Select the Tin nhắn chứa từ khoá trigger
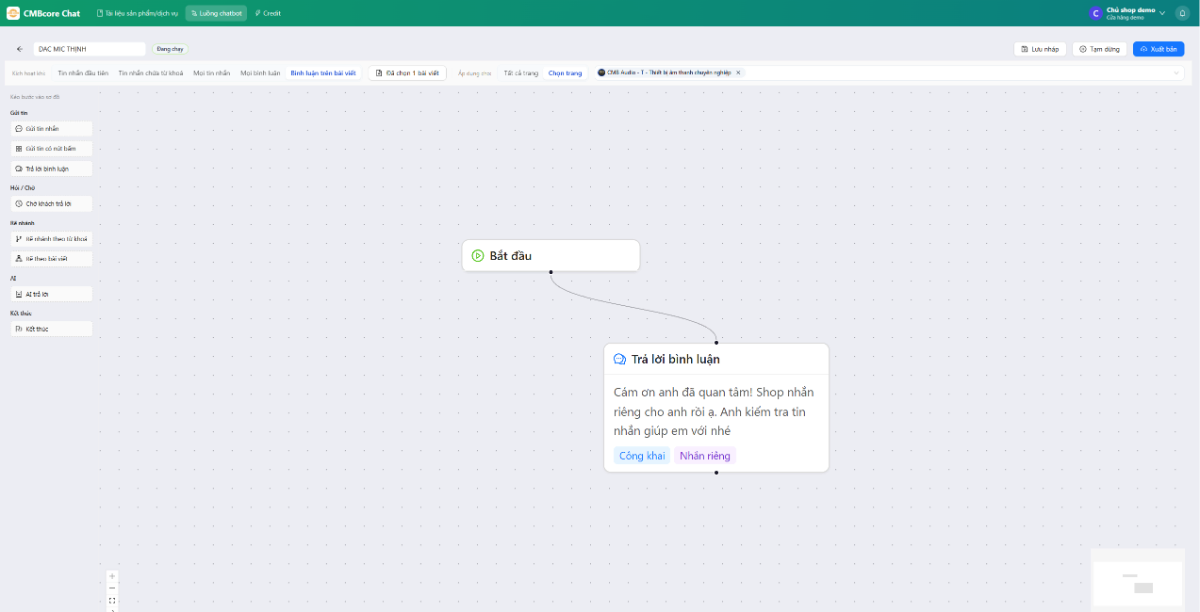The width and height of the screenshot is (1200, 612). 151,73
